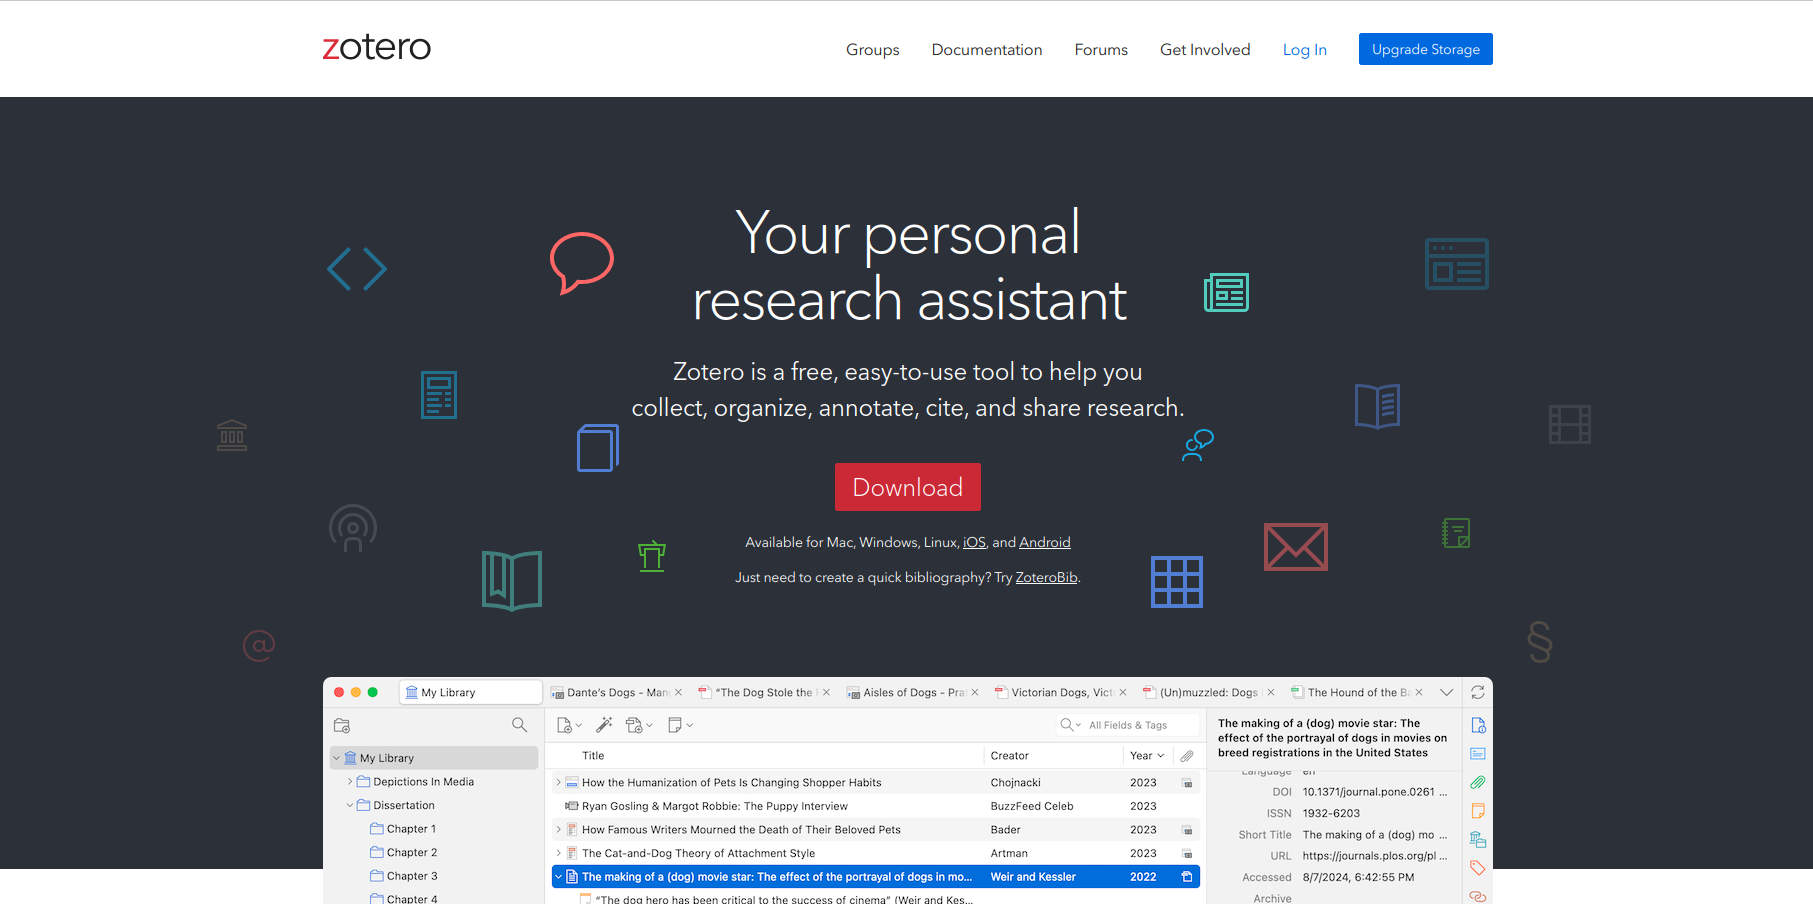Click the sync refresh icon in Zotero

tap(1478, 691)
